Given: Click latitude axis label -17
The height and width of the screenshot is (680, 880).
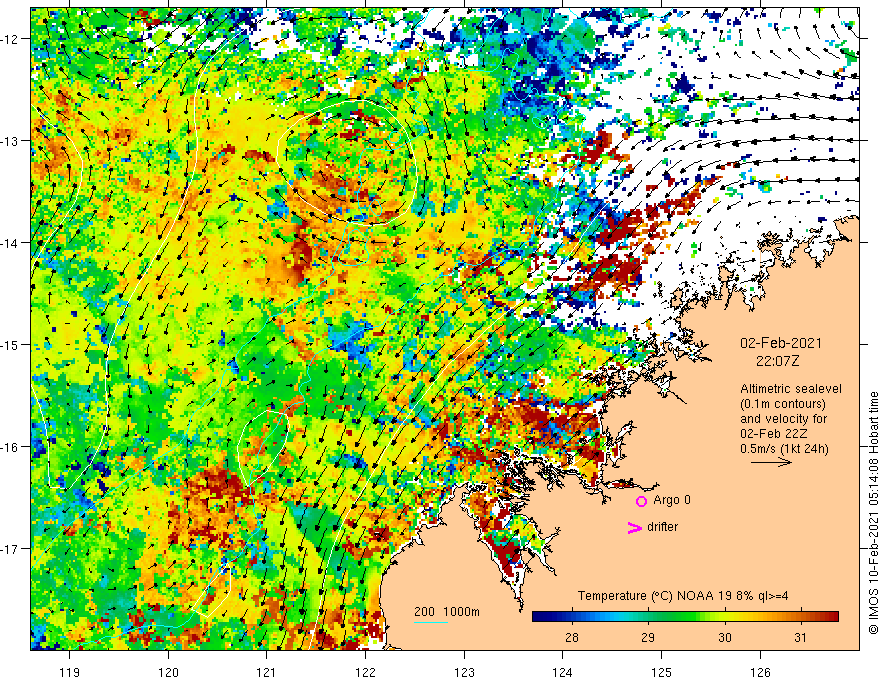Looking at the screenshot, I should [x=11, y=549].
